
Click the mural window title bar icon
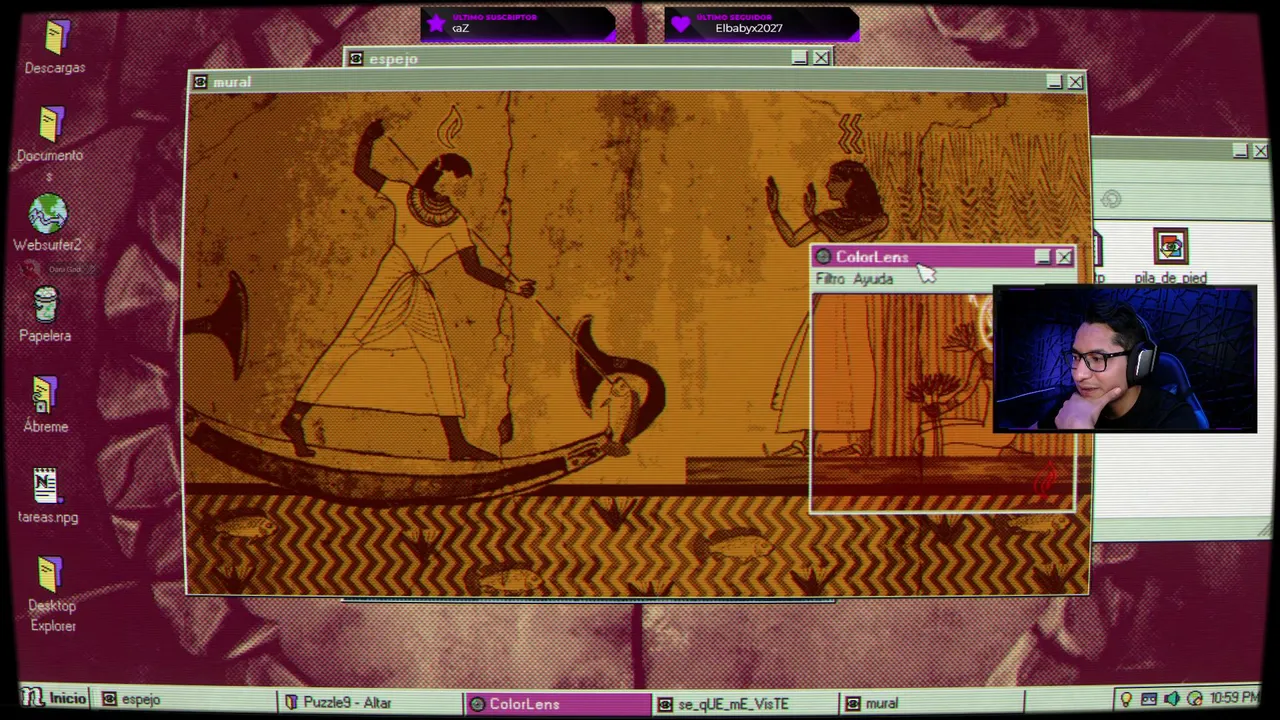200,82
